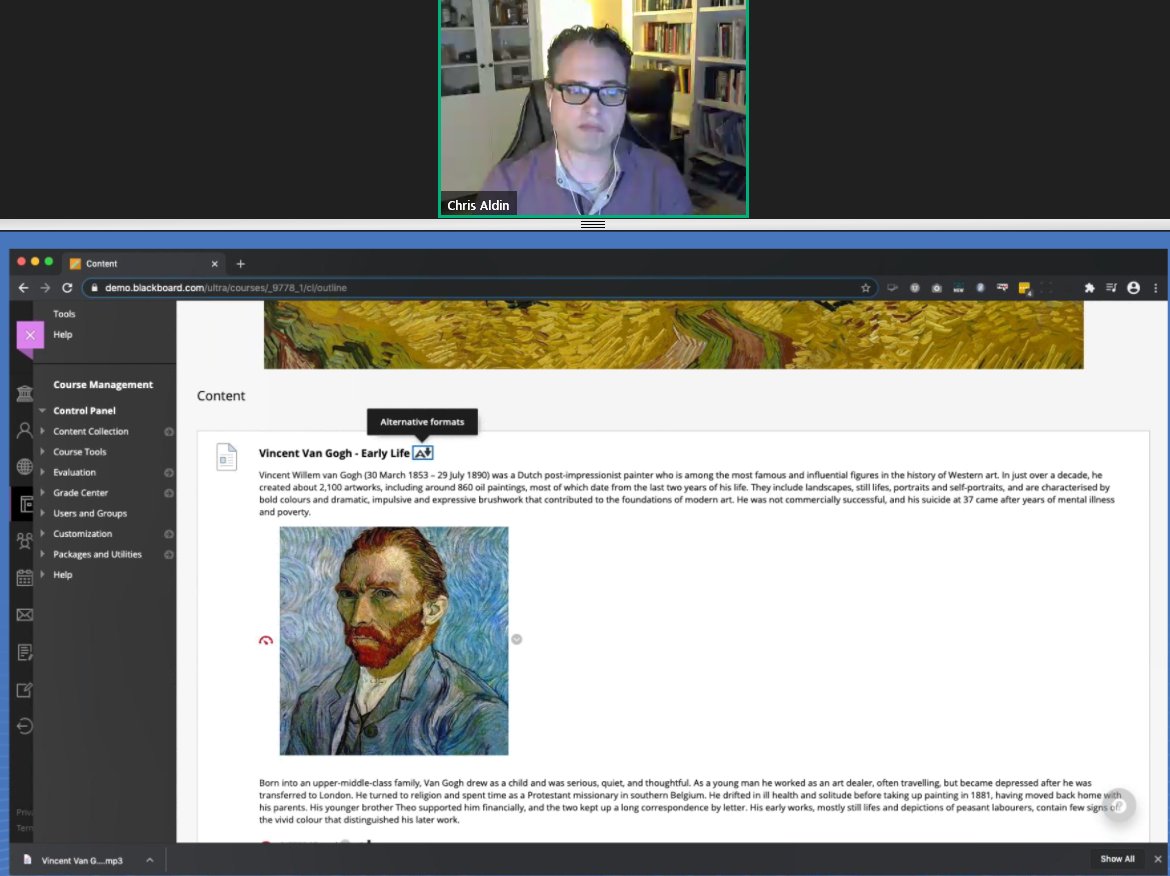Image resolution: width=1170 pixels, height=876 pixels.
Task: Select the calendar icon in sidebar
Action: [23, 578]
